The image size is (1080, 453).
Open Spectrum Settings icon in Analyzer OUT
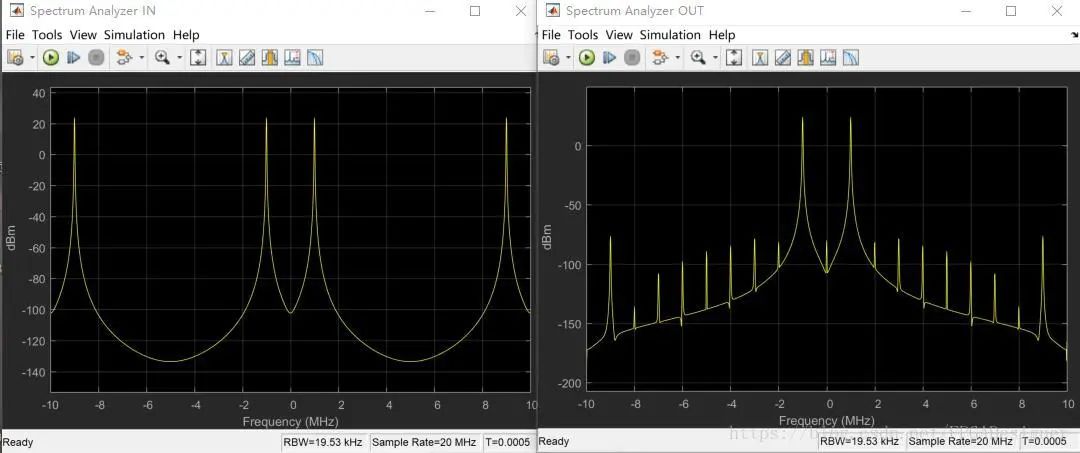point(760,58)
